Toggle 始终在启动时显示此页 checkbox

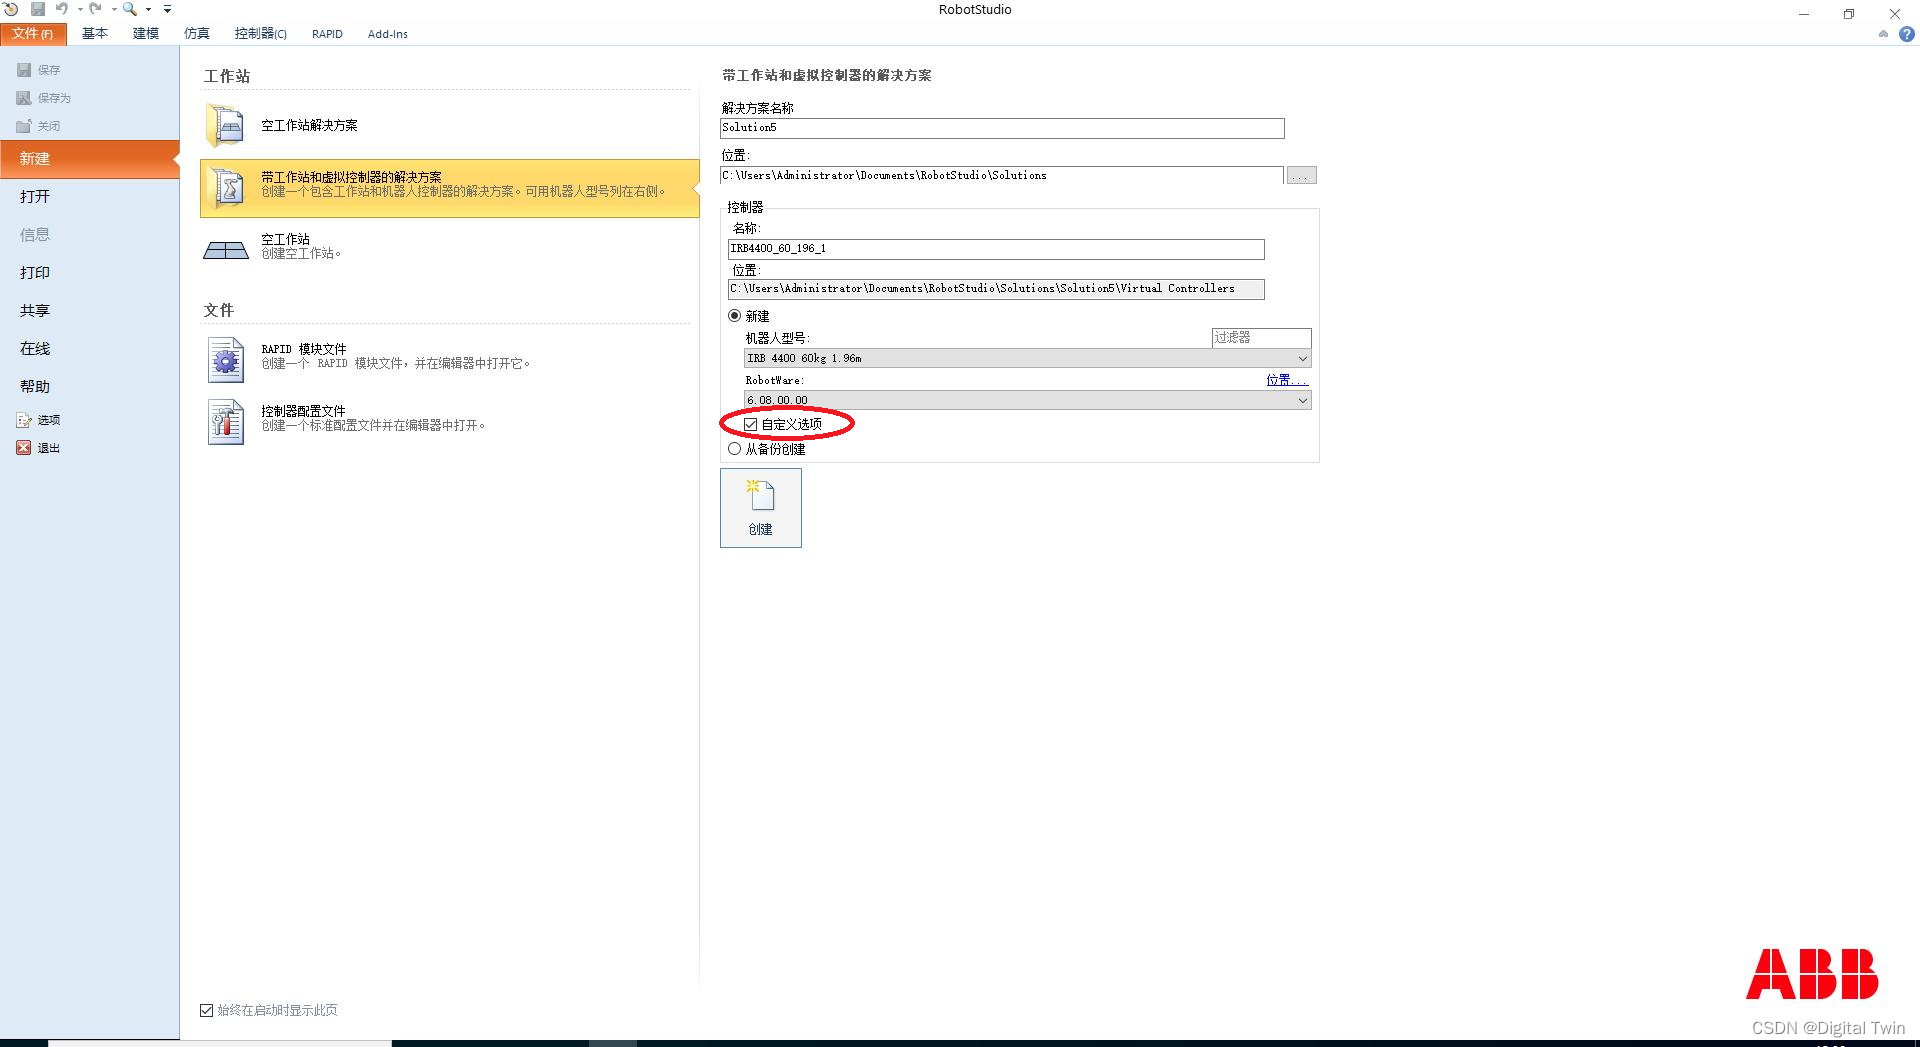click(x=207, y=1011)
